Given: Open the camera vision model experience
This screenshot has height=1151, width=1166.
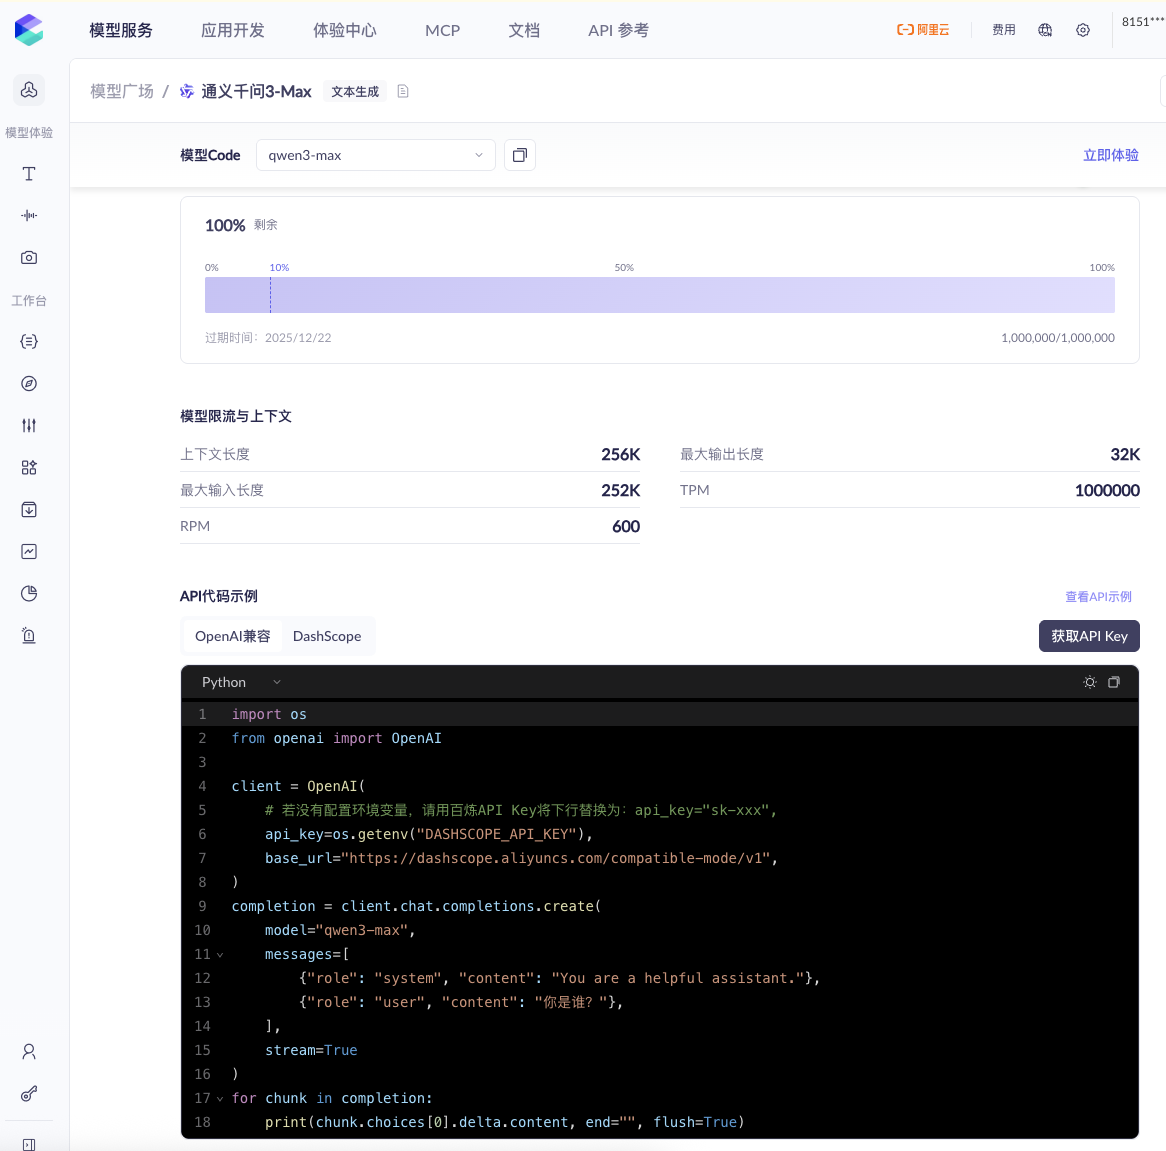Looking at the screenshot, I should pyautogui.click(x=29, y=258).
